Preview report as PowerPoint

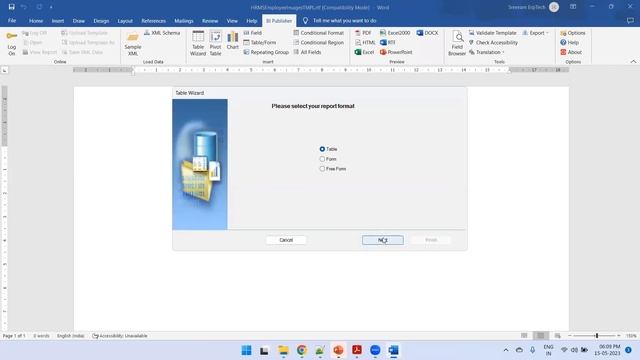click(x=396, y=52)
